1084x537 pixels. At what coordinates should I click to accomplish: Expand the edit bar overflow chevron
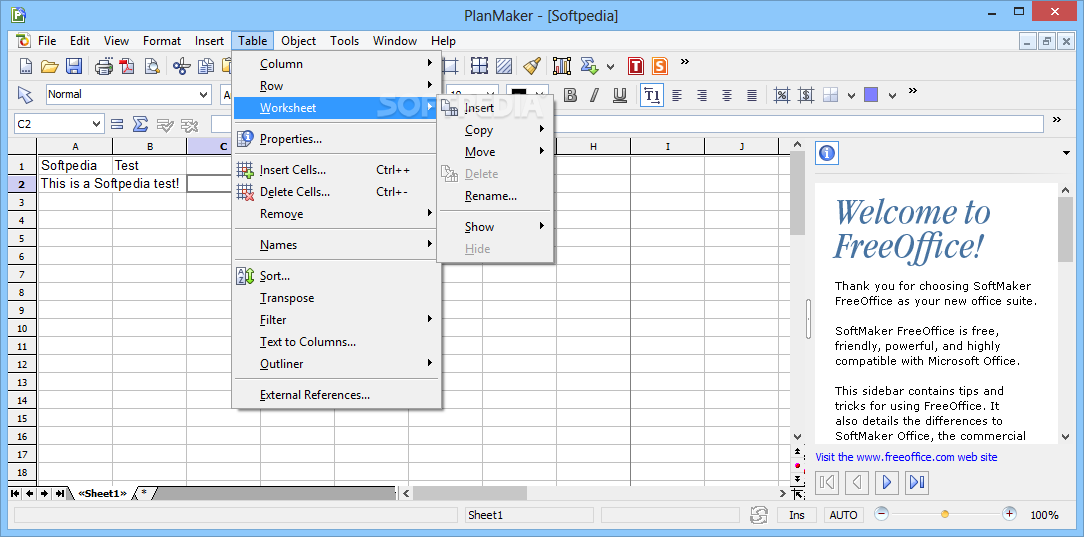[1057, 120]
